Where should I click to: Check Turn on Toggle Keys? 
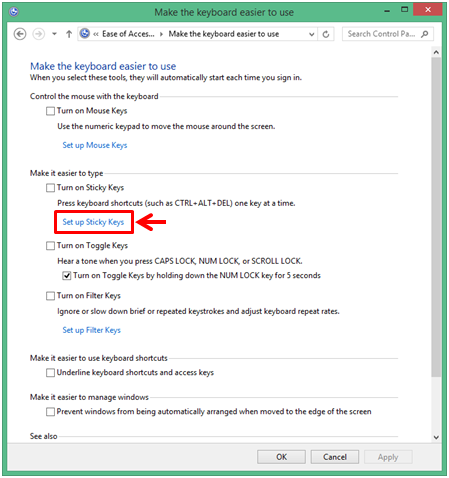tap(50, 246)
